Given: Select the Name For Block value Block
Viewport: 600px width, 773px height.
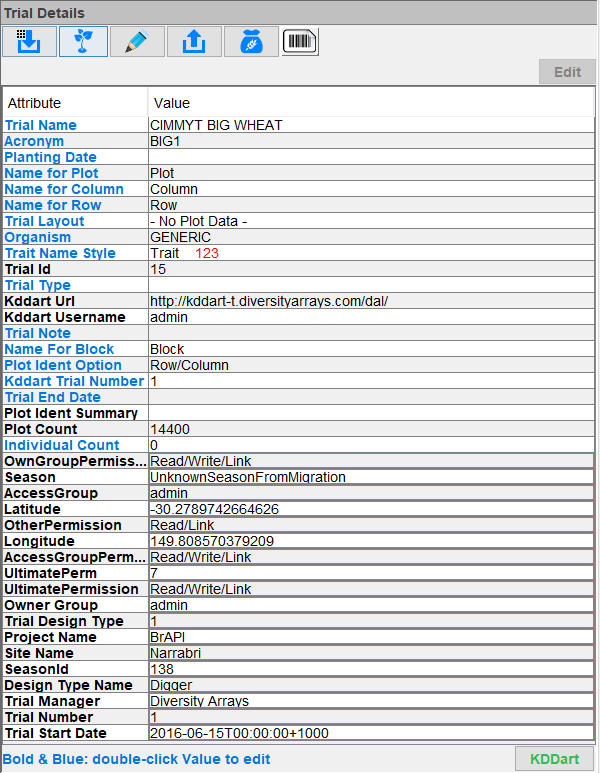Looking at the screenshot, I should pyautogui.click(x=371, y=350).
